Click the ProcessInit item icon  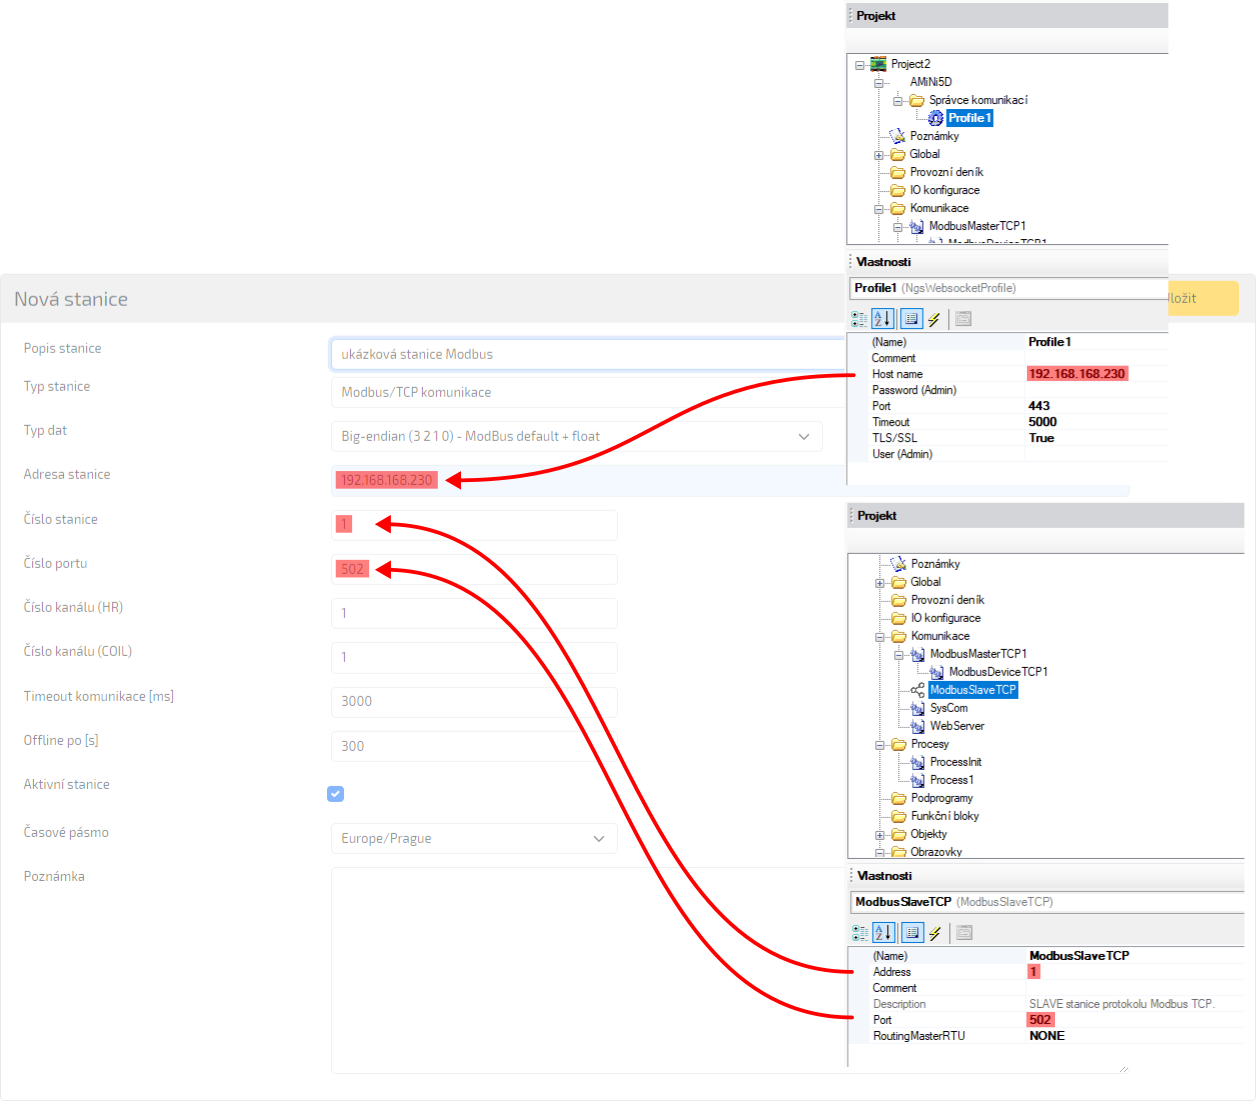tap(917, 762)
